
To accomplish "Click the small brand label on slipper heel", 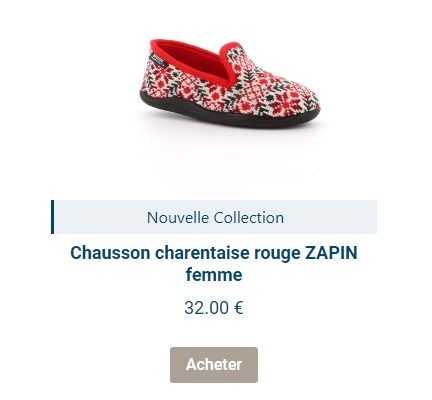I will point(157,59).
